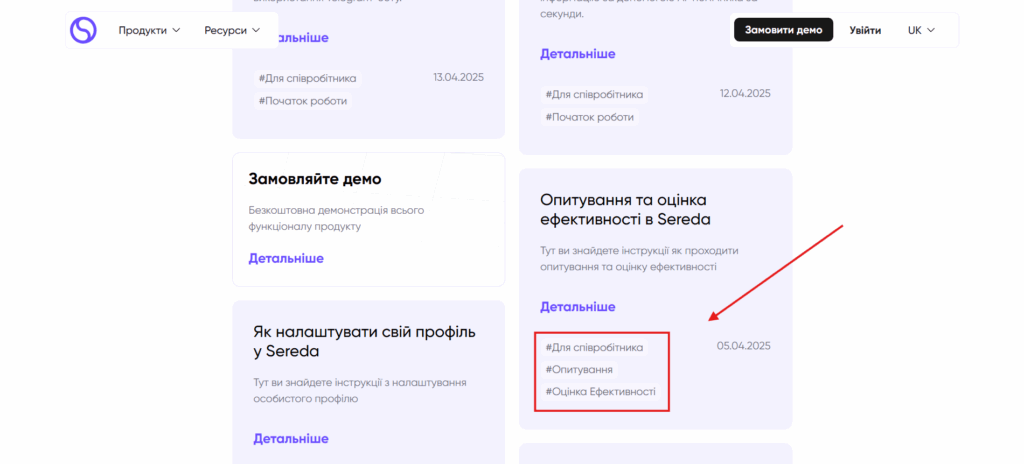This screenshot has width=1024, height=464.
Task: Click #Для співробітника tag beside 05.04.2025
Action: (x=594, y=347)
